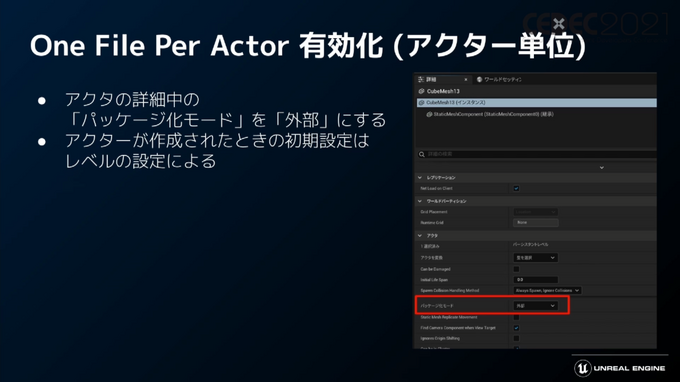Collapse the ワールドパーティション section
The image size is (680, 382).
pos(420,201)
